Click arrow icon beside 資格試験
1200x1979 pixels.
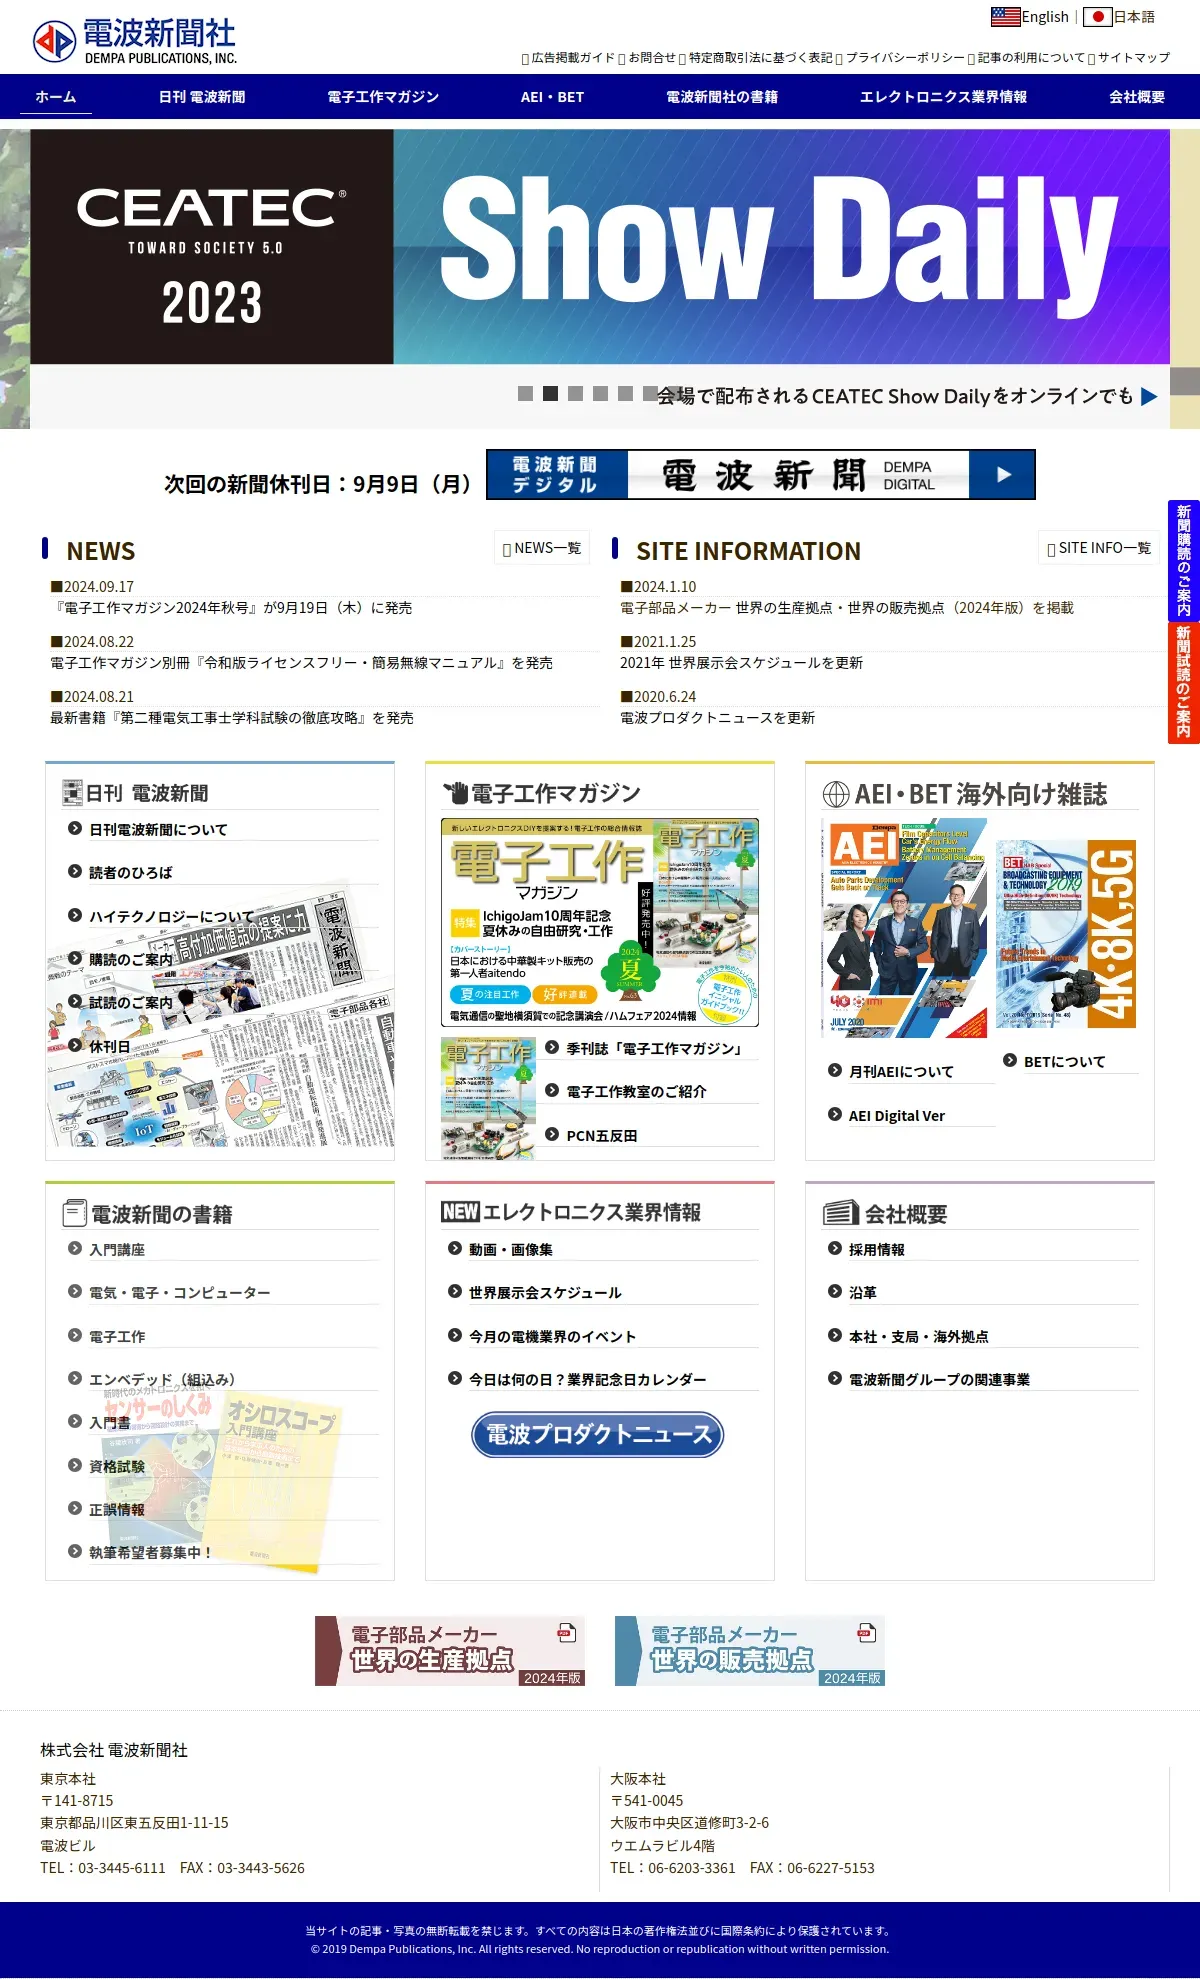tap(75, 1465)
